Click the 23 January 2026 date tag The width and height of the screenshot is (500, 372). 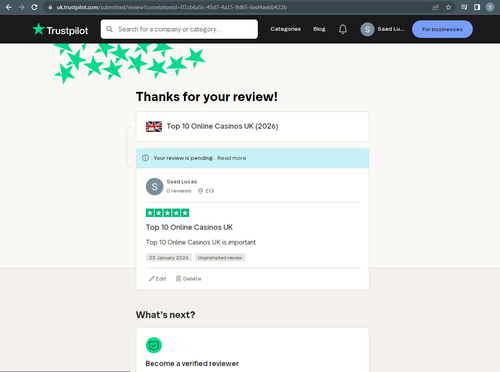pos(169,258)
